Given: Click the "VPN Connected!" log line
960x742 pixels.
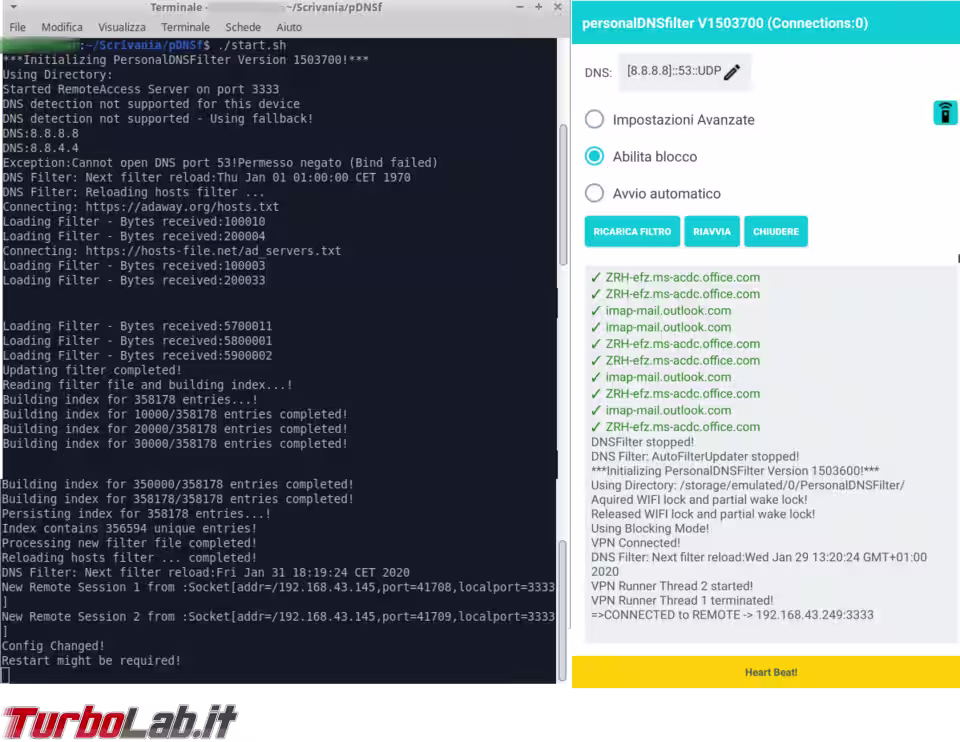Looking at the screenshot, I should coord(636,543).
